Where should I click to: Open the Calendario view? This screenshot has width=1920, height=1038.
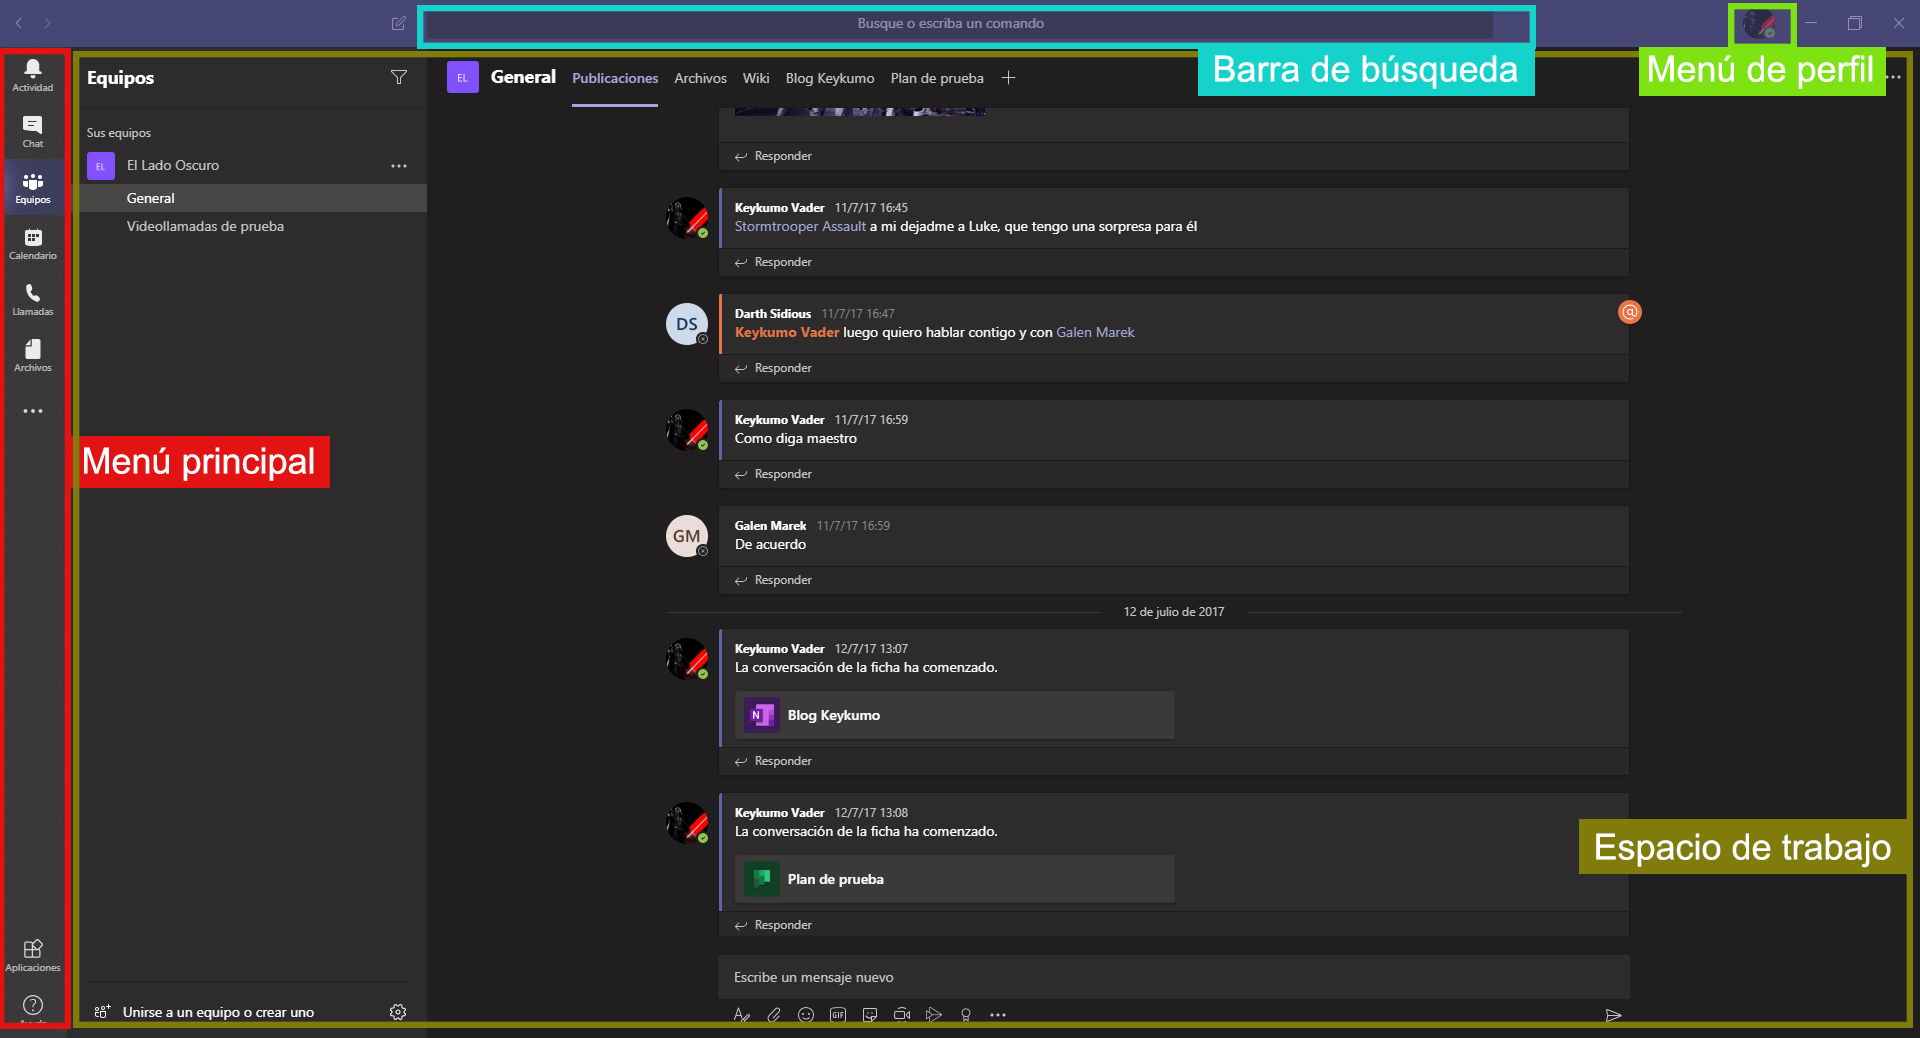[x=33, y=244]
